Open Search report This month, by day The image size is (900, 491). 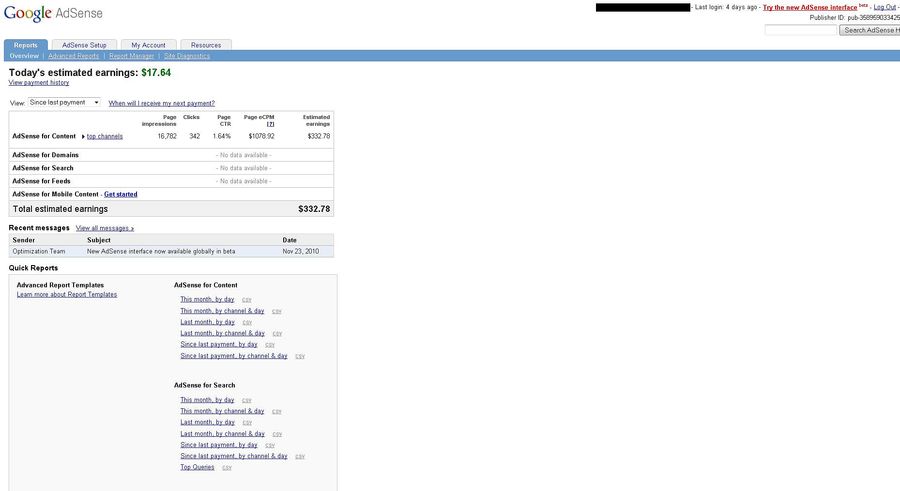pyautogui.click(x=207, y=400)
